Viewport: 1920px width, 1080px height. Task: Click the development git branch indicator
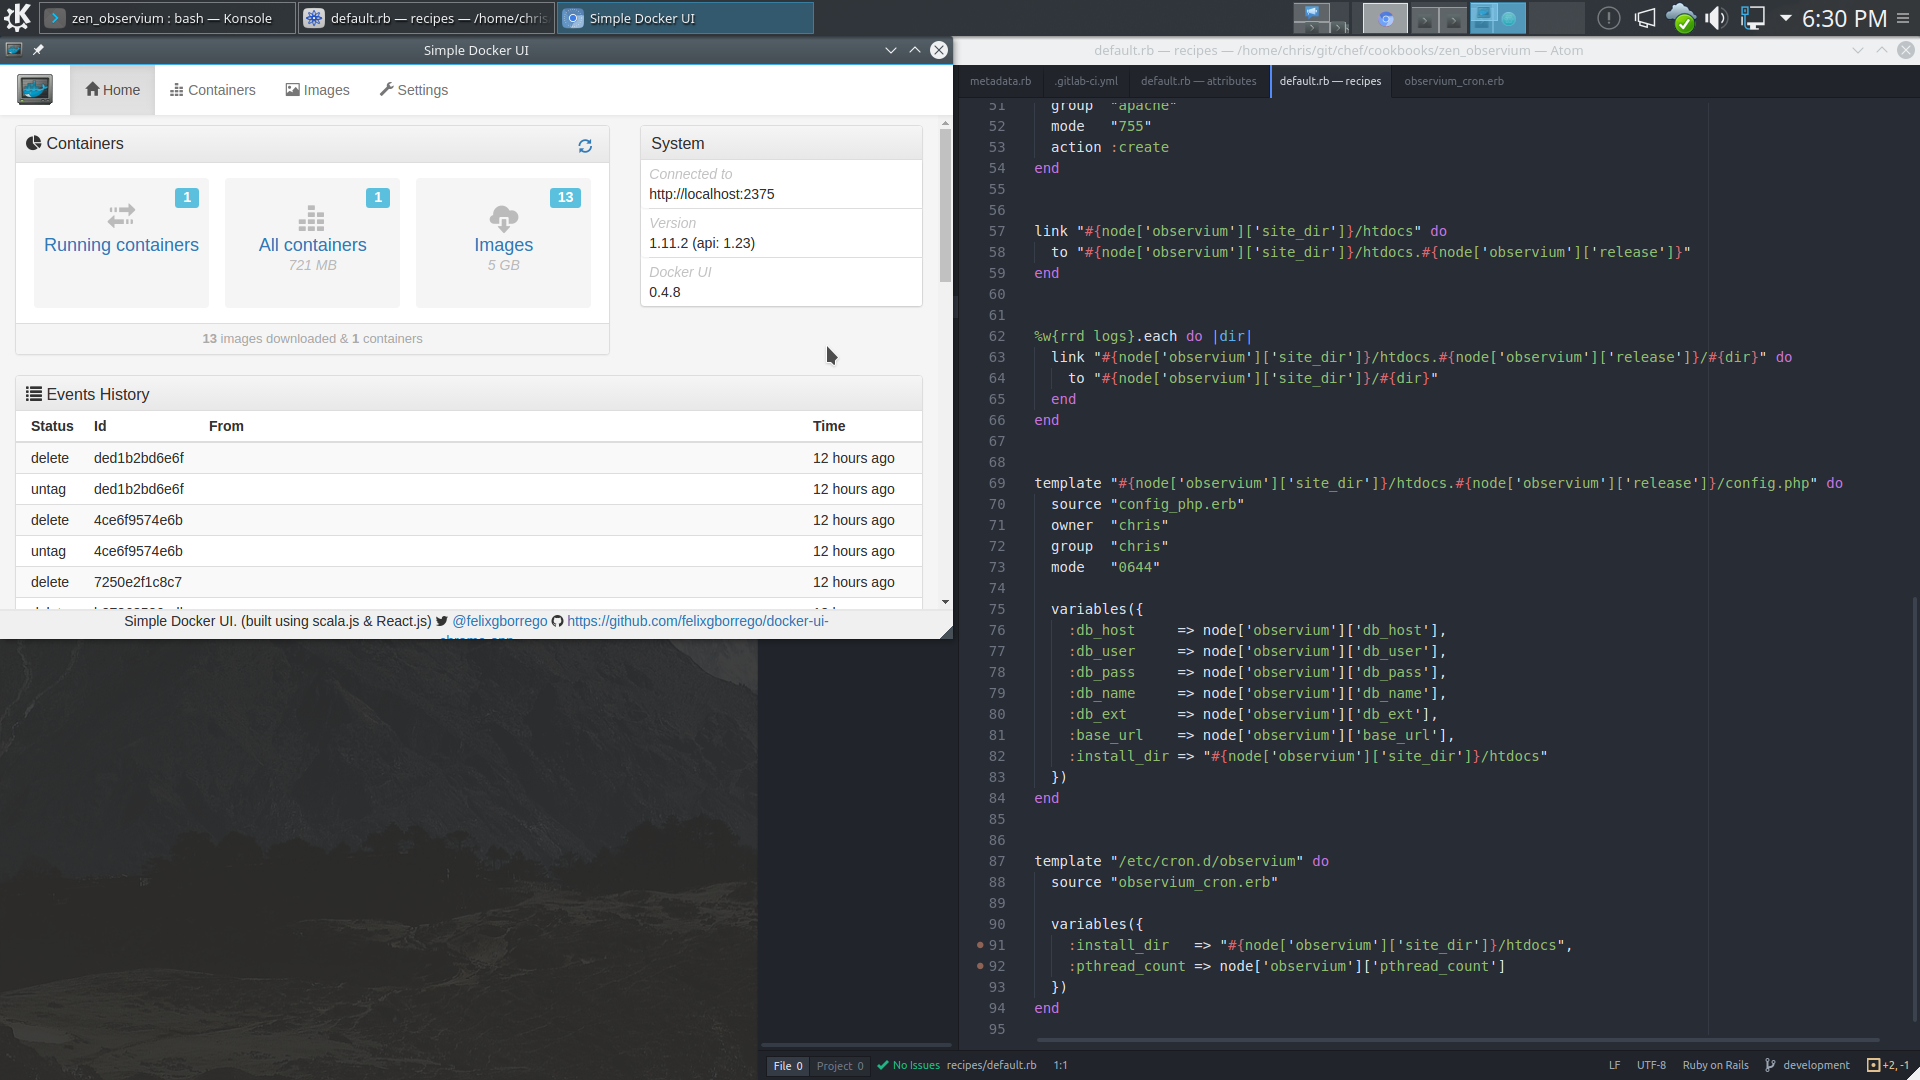pos(1807,1066)
